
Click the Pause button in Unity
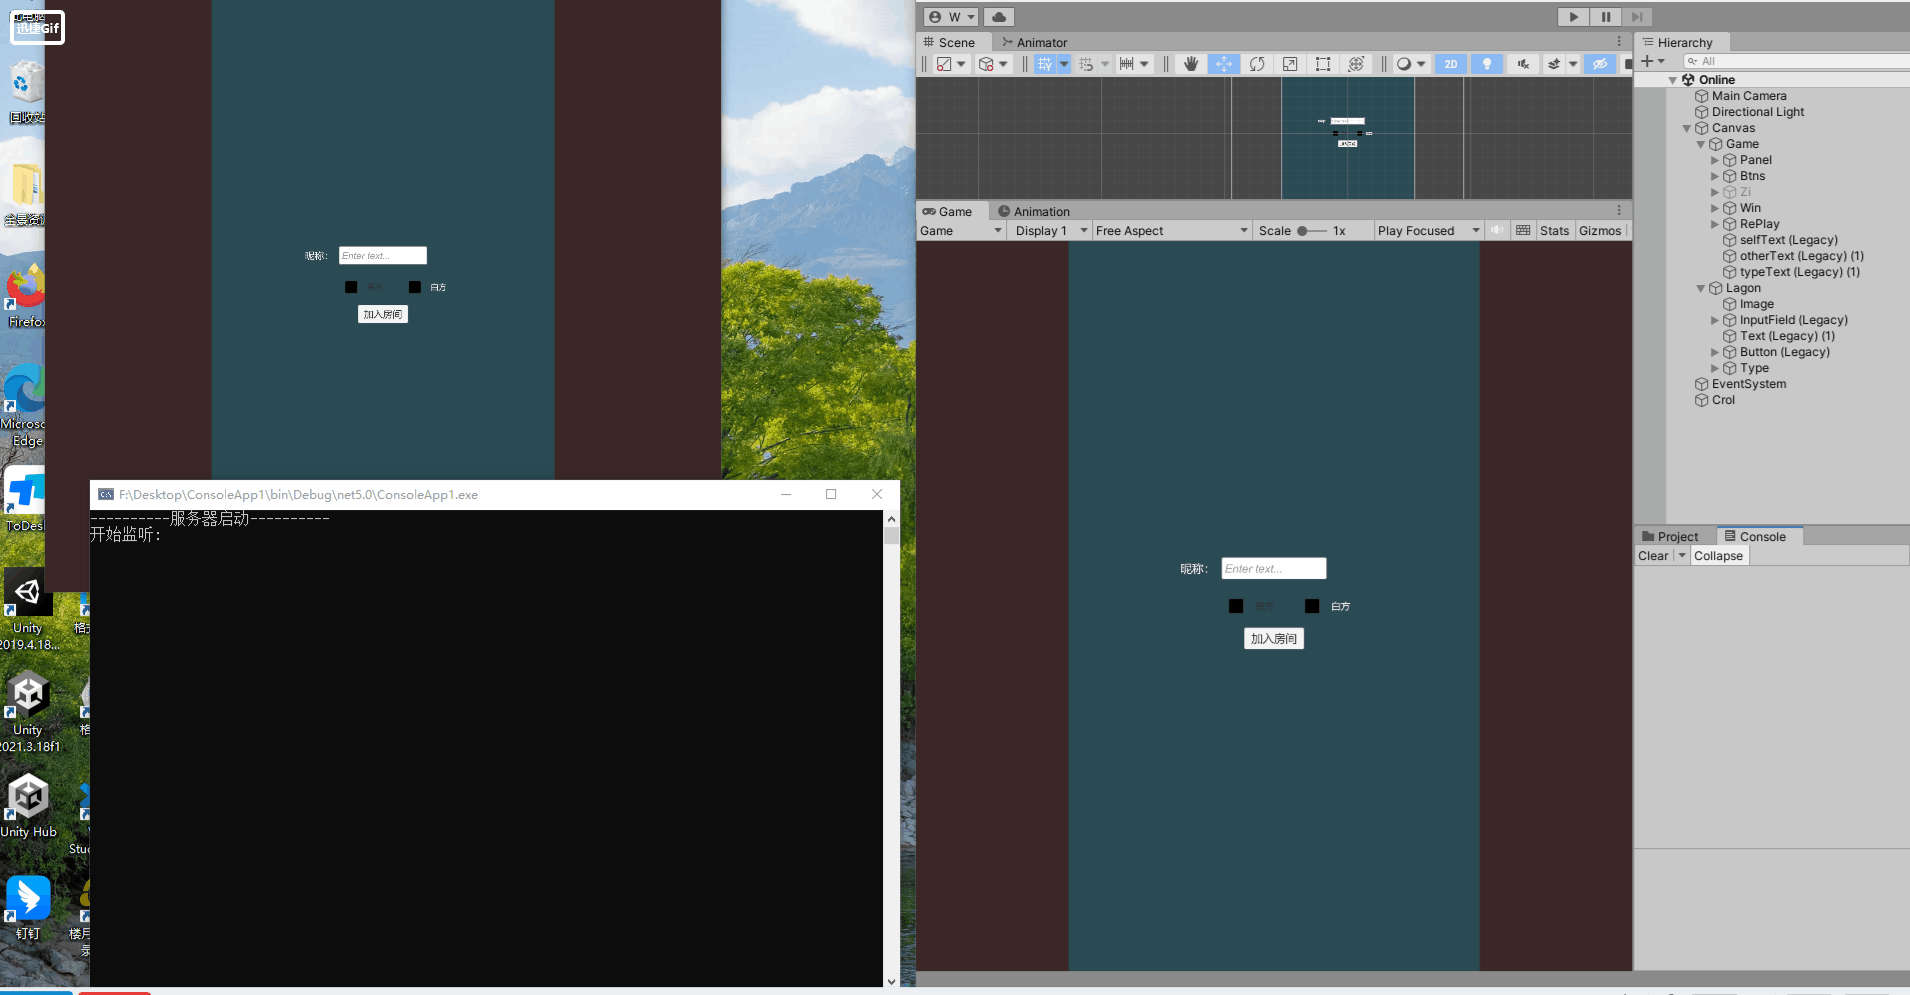click(1605, 17)
